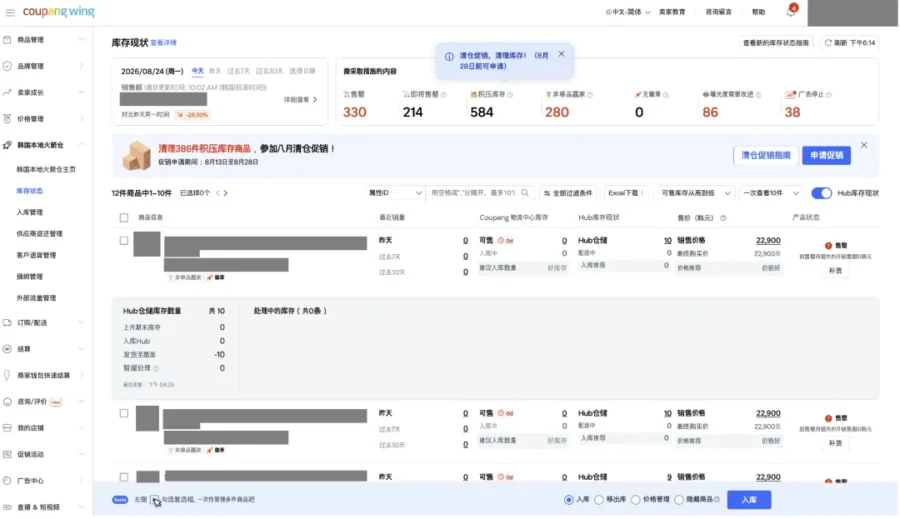Click the 商品管理 sidebar icon

tap(7, 40)
